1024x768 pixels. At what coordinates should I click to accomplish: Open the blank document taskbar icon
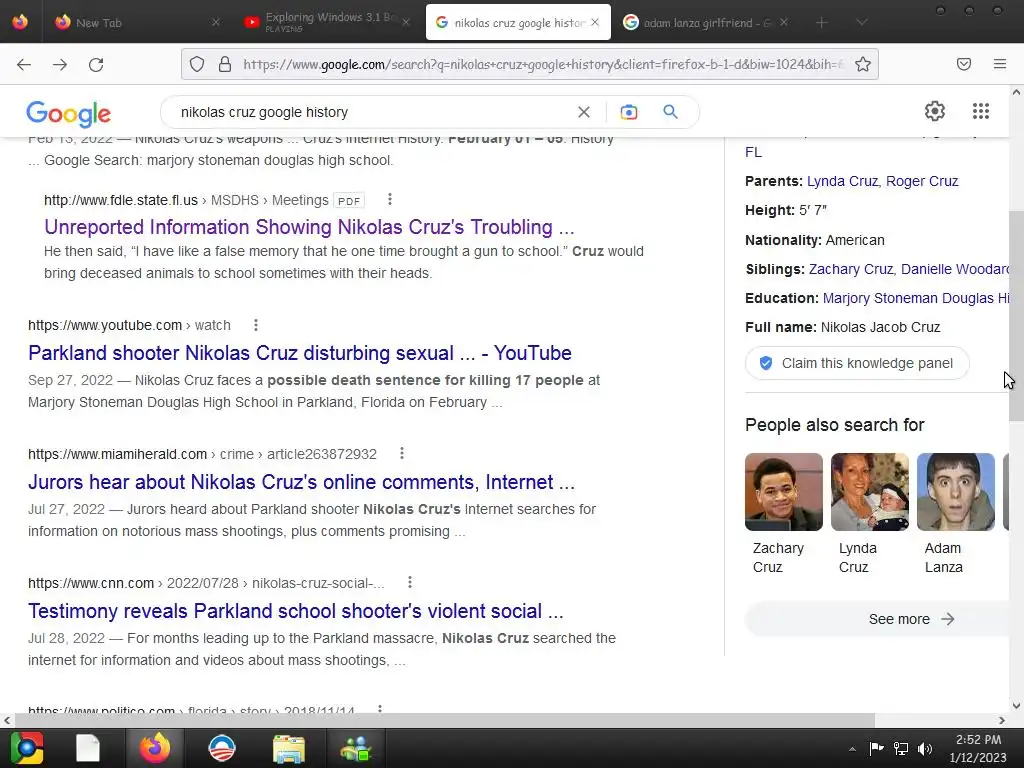88,748
